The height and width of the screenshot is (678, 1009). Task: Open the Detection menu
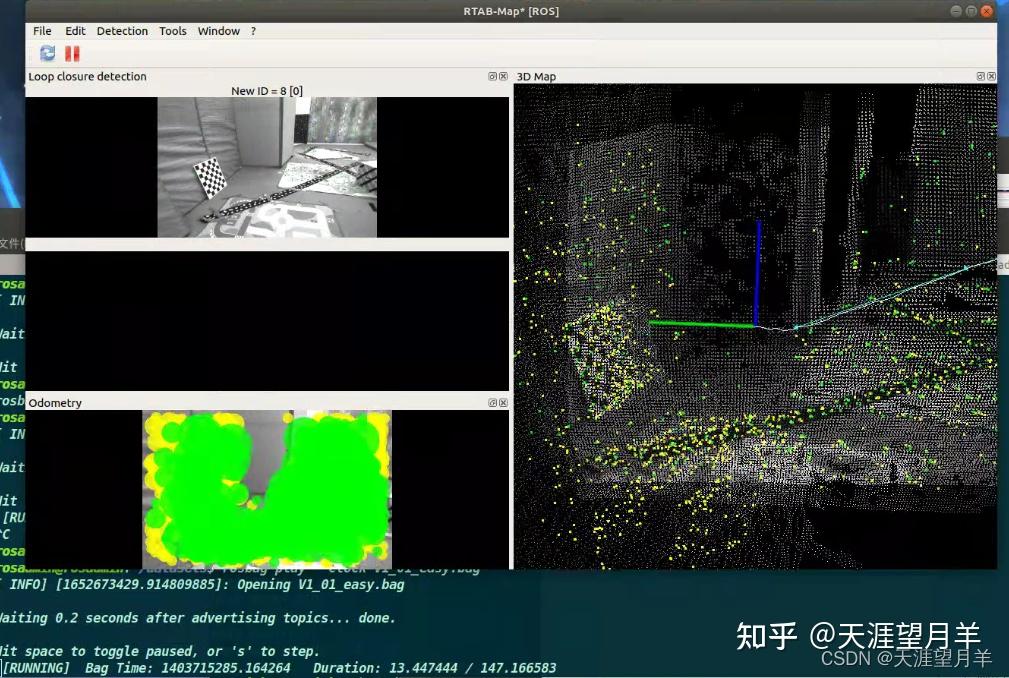[122, 31]
